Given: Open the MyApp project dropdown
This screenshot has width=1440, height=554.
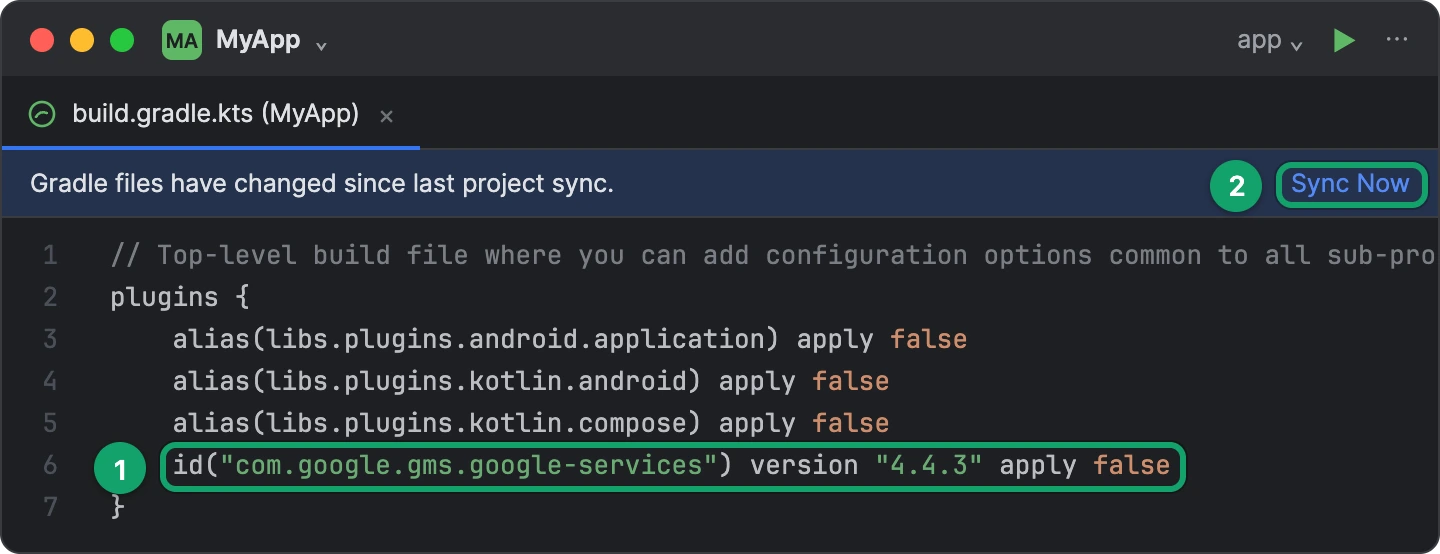Looking at the screenshot, I should (x=271, y=42).
